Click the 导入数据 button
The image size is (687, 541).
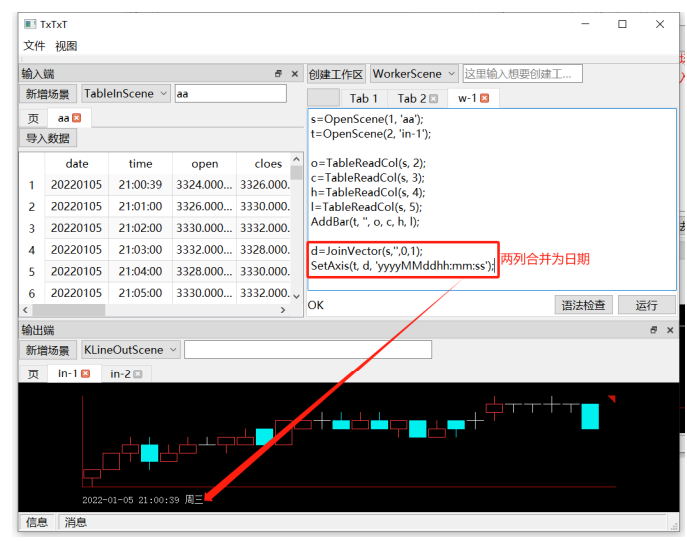click(x=48, y=138)
